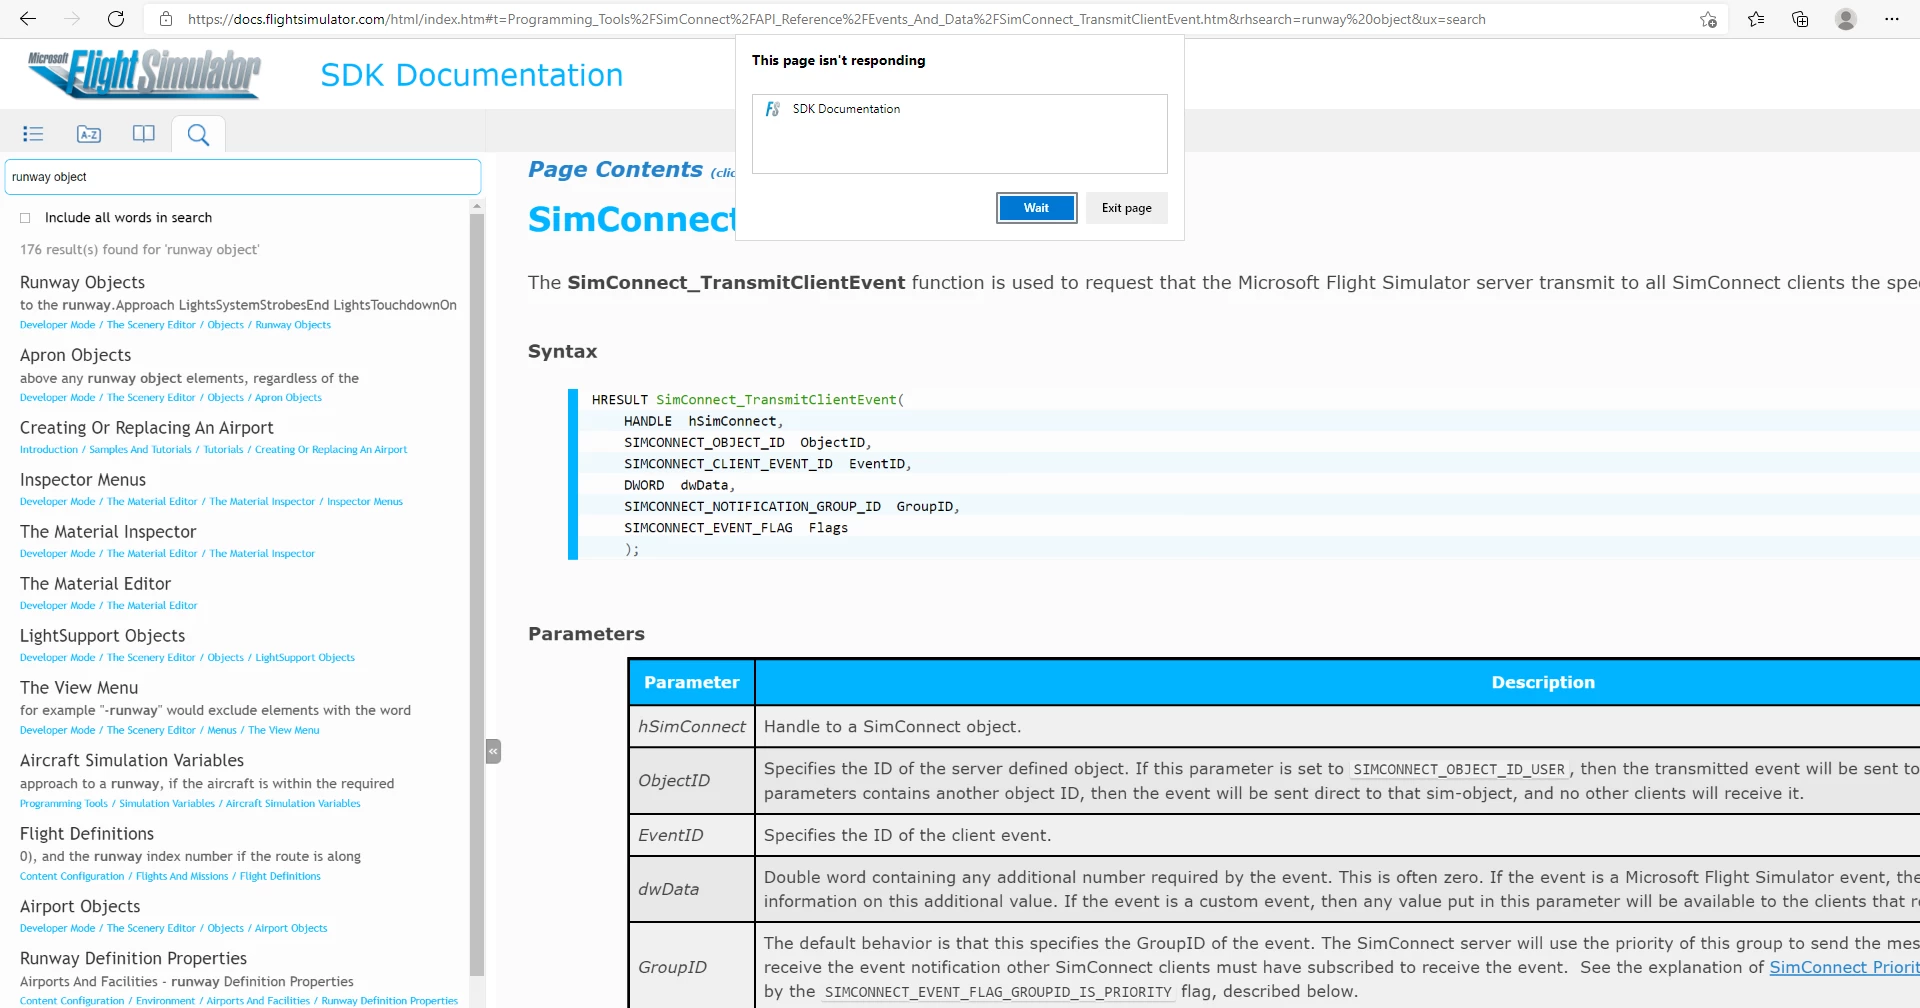This screenshot has width=1920, height=1008.
Task: Open the browser profile avatar
Action: coord(1846,19)
